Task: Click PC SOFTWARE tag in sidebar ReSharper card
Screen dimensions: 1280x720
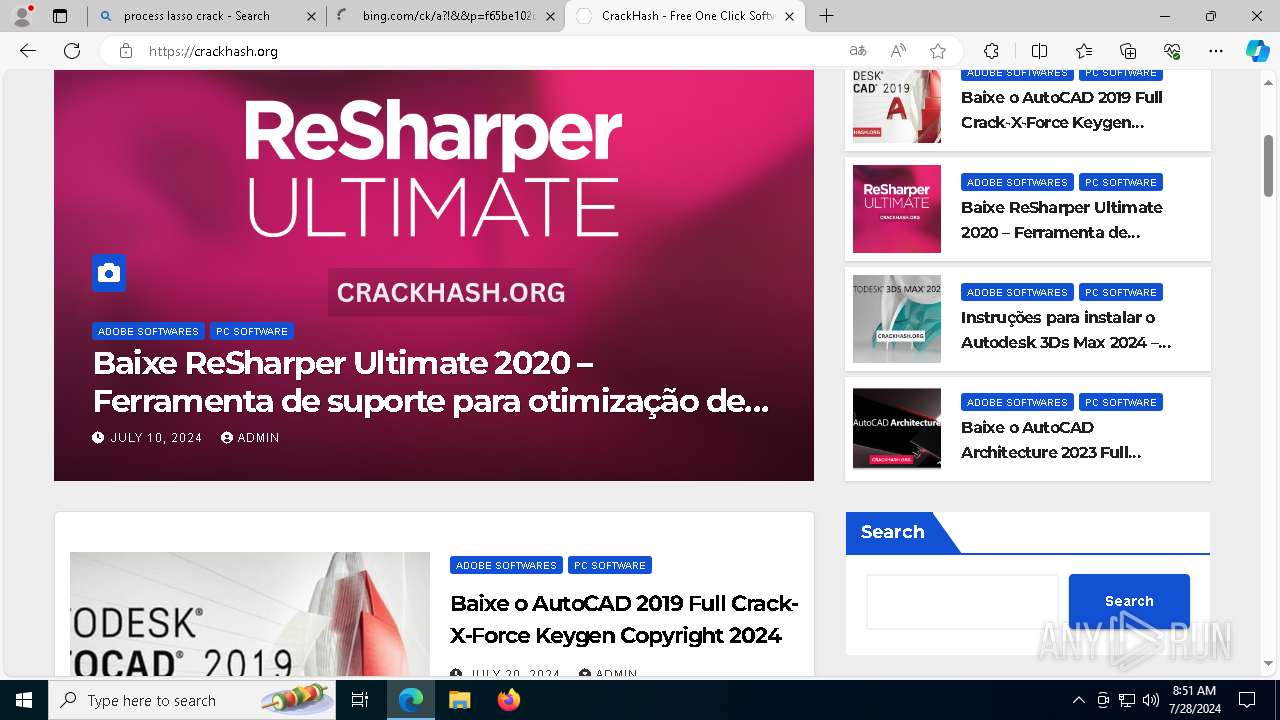Action: 1121,182
